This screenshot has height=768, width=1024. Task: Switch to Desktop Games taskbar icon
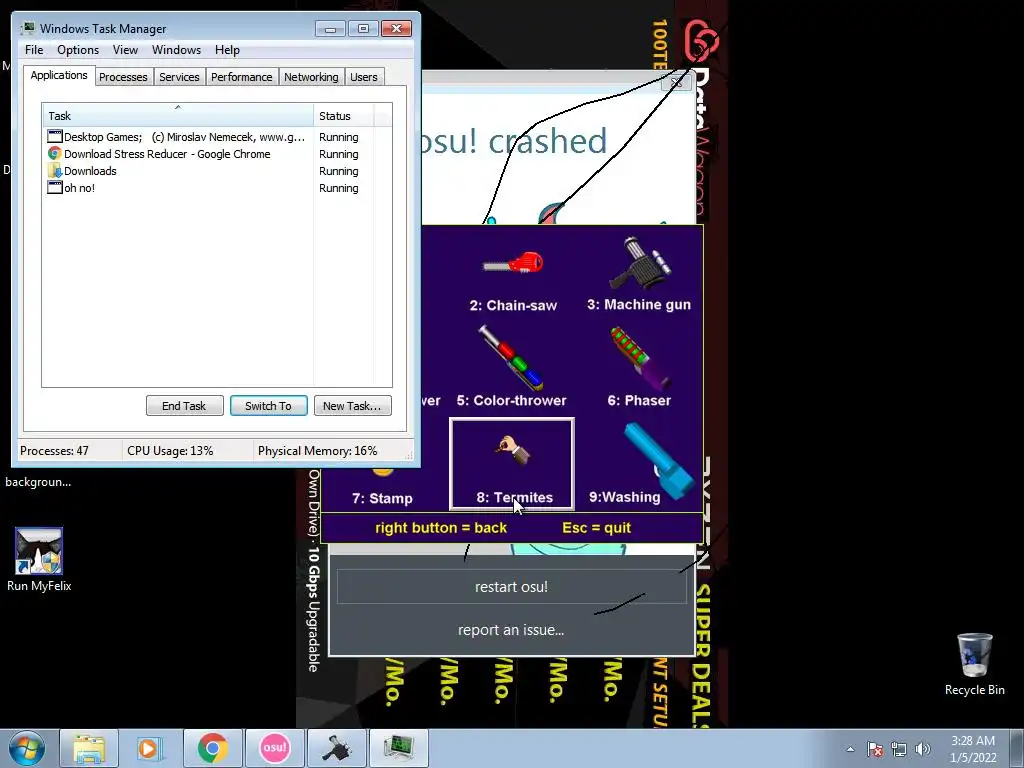pyautogui.click(x=336, y=748)
